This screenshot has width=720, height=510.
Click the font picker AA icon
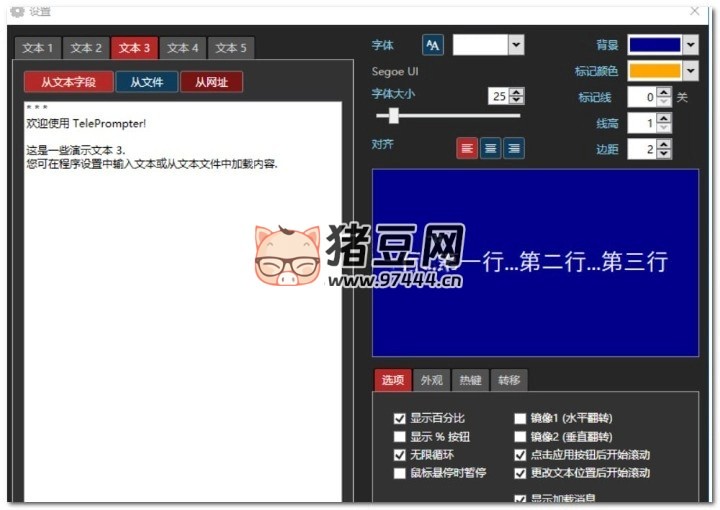432,45
